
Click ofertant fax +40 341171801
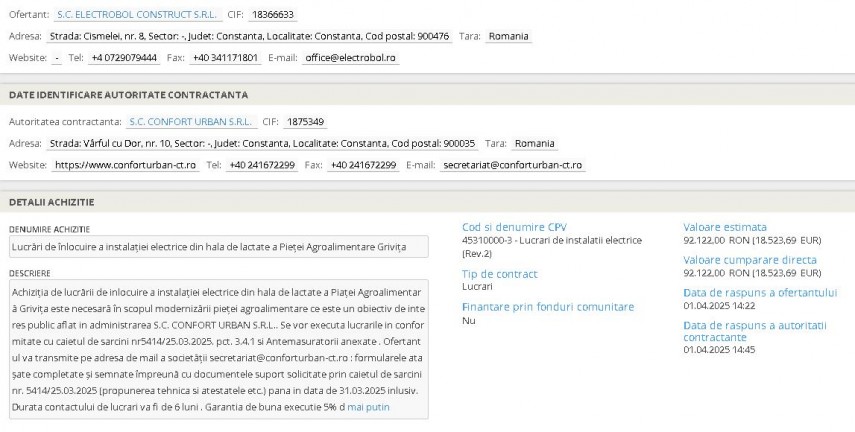(225, 58)
